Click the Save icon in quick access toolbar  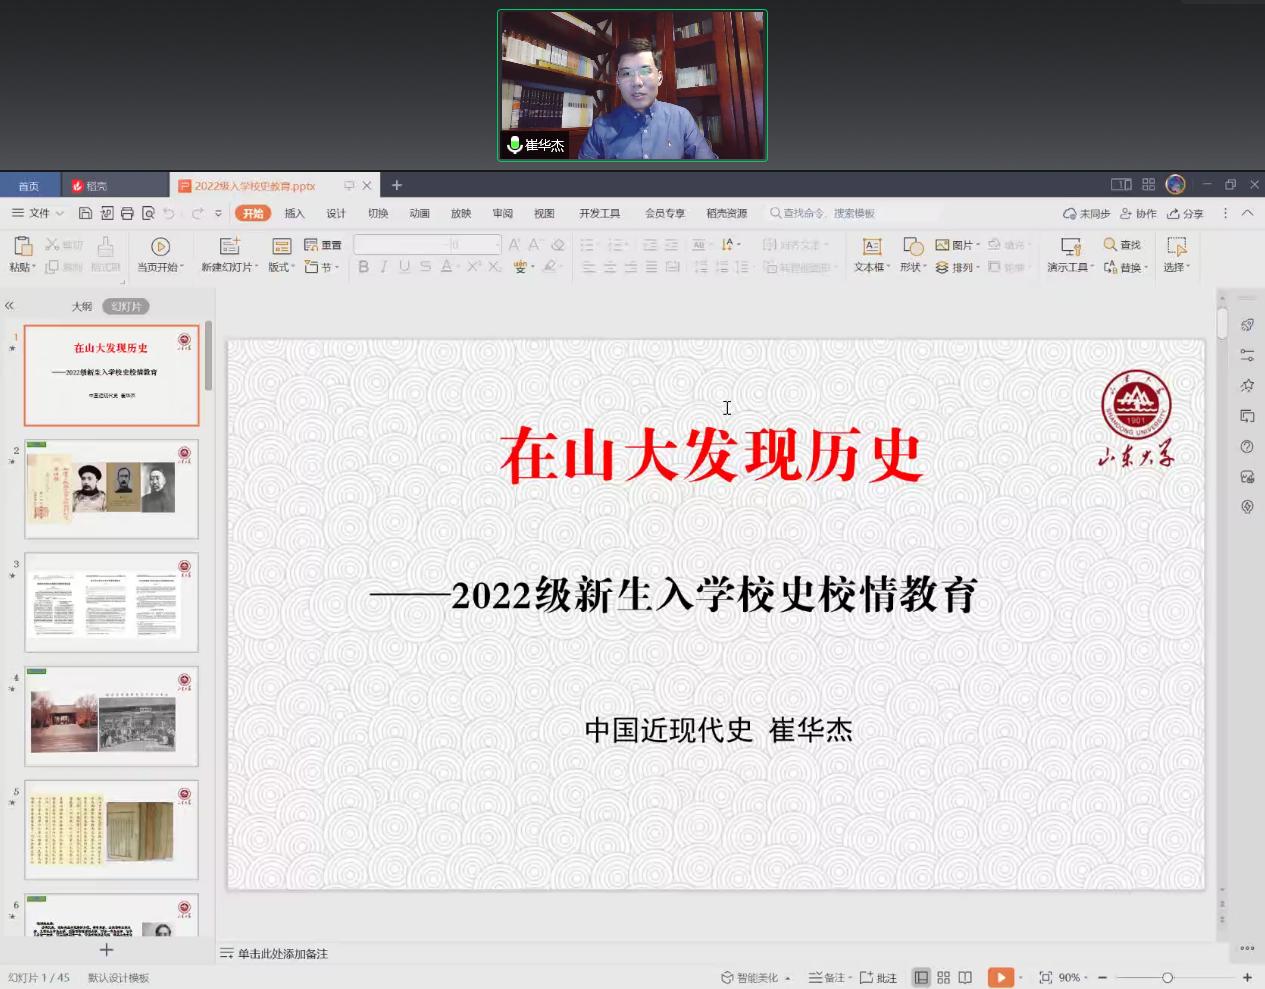(x=85, y=213)
